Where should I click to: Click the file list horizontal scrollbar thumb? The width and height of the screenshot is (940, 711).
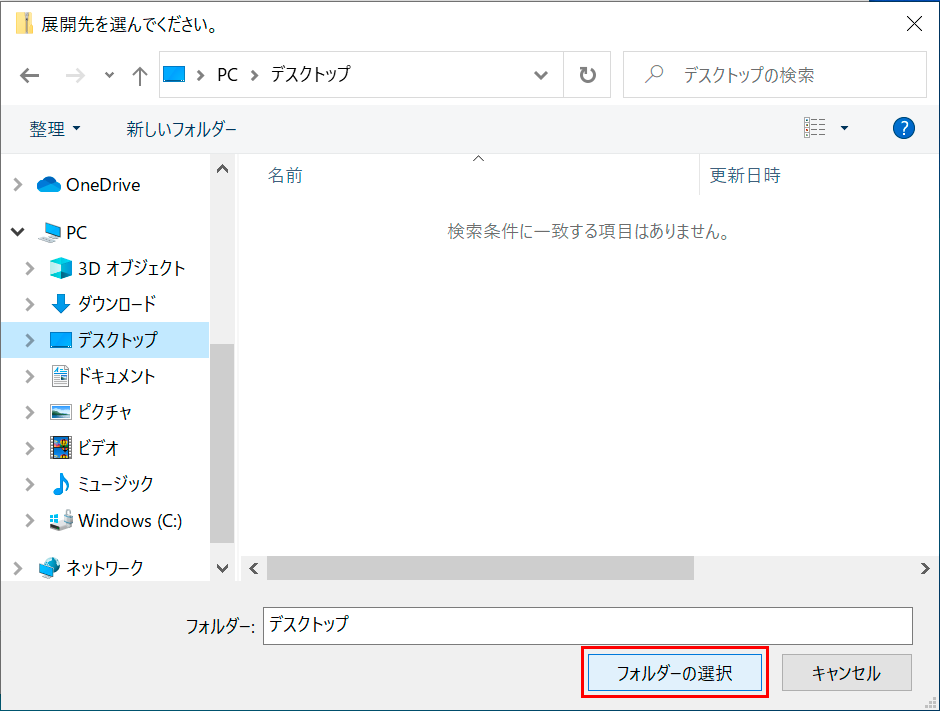(x=480, y=568)
